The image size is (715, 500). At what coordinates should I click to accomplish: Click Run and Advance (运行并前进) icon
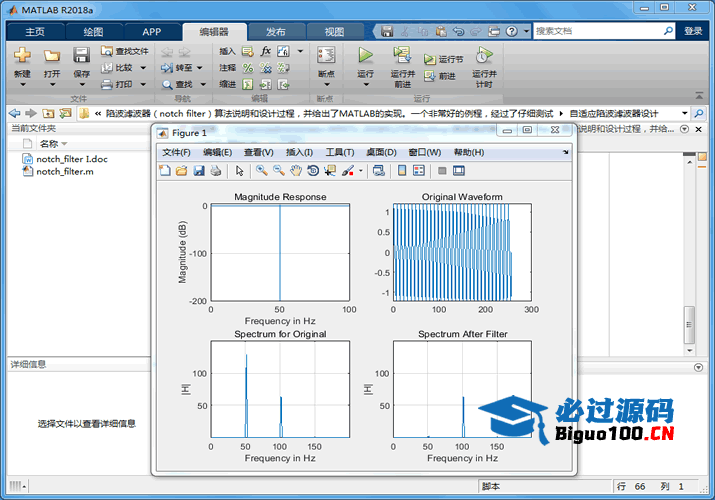tap(402, 55)
